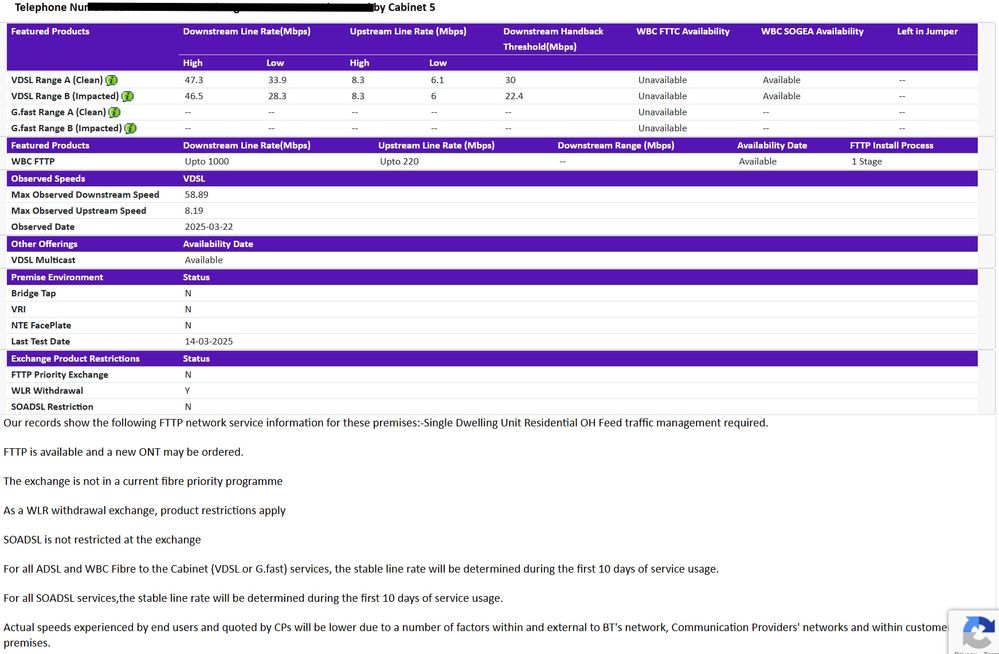Open info icon for G.fast Range B (Impacted)

[x=130, y=128]
